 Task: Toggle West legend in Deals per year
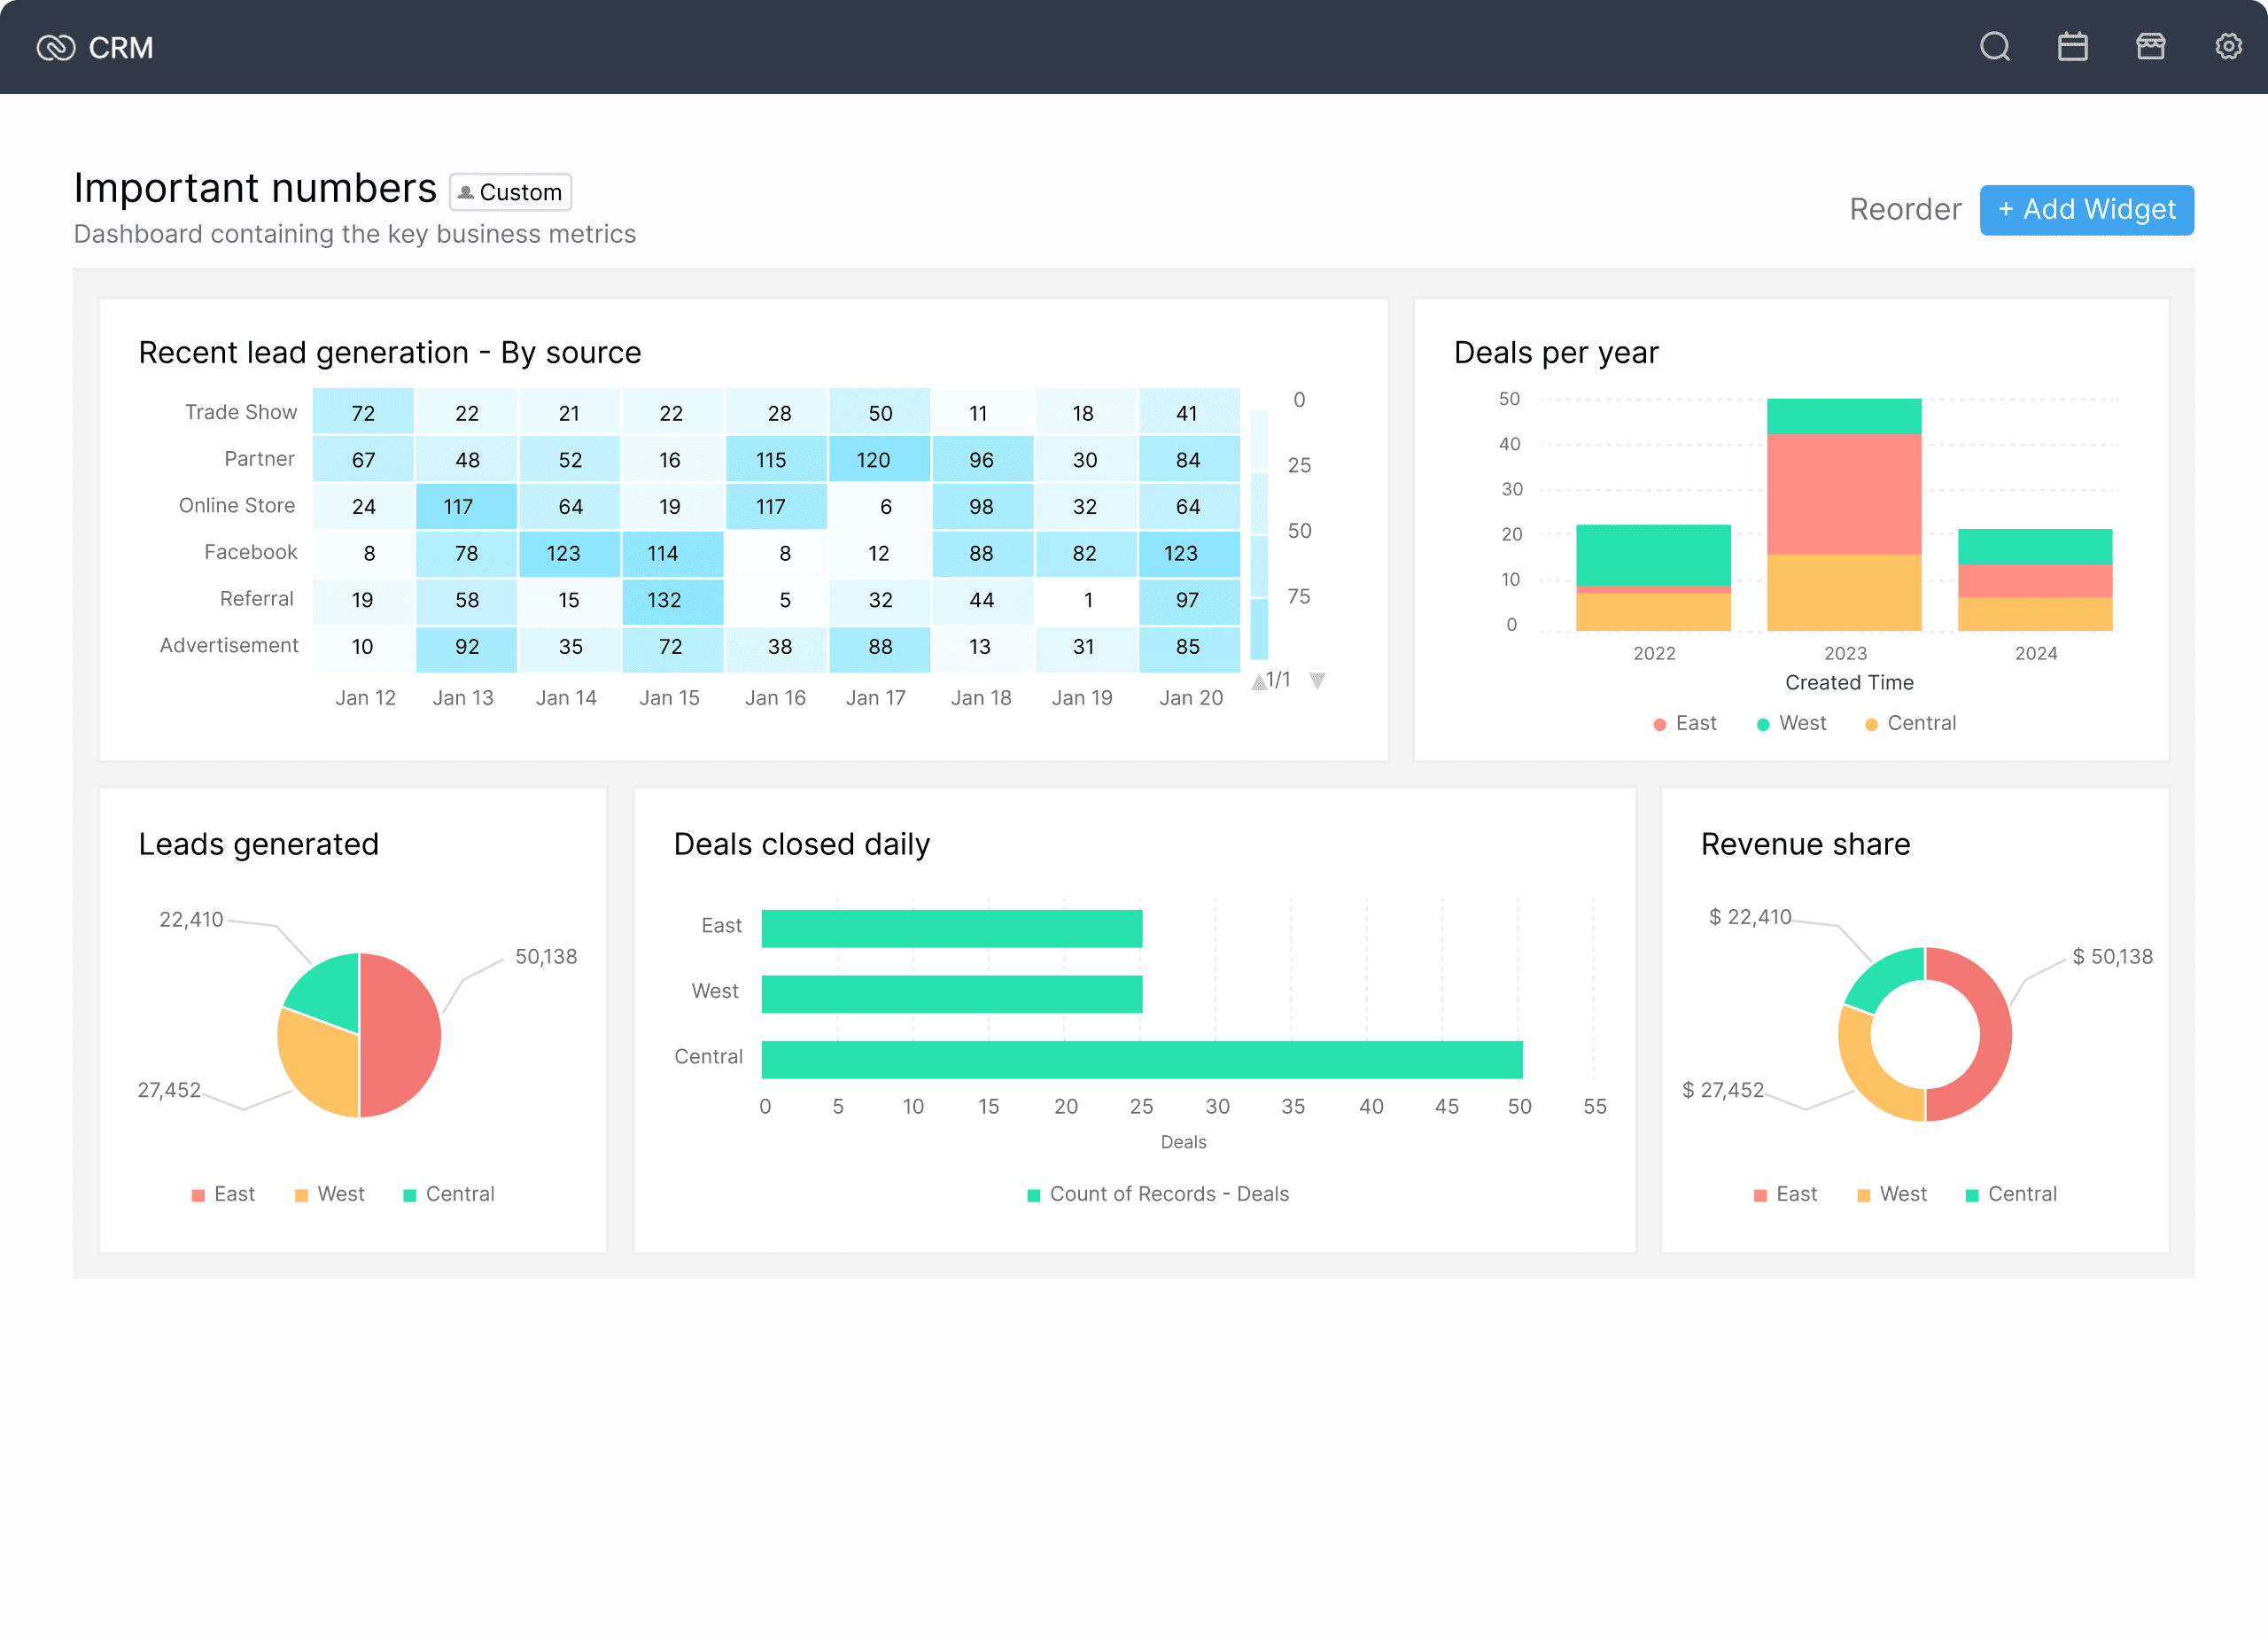1791,723
